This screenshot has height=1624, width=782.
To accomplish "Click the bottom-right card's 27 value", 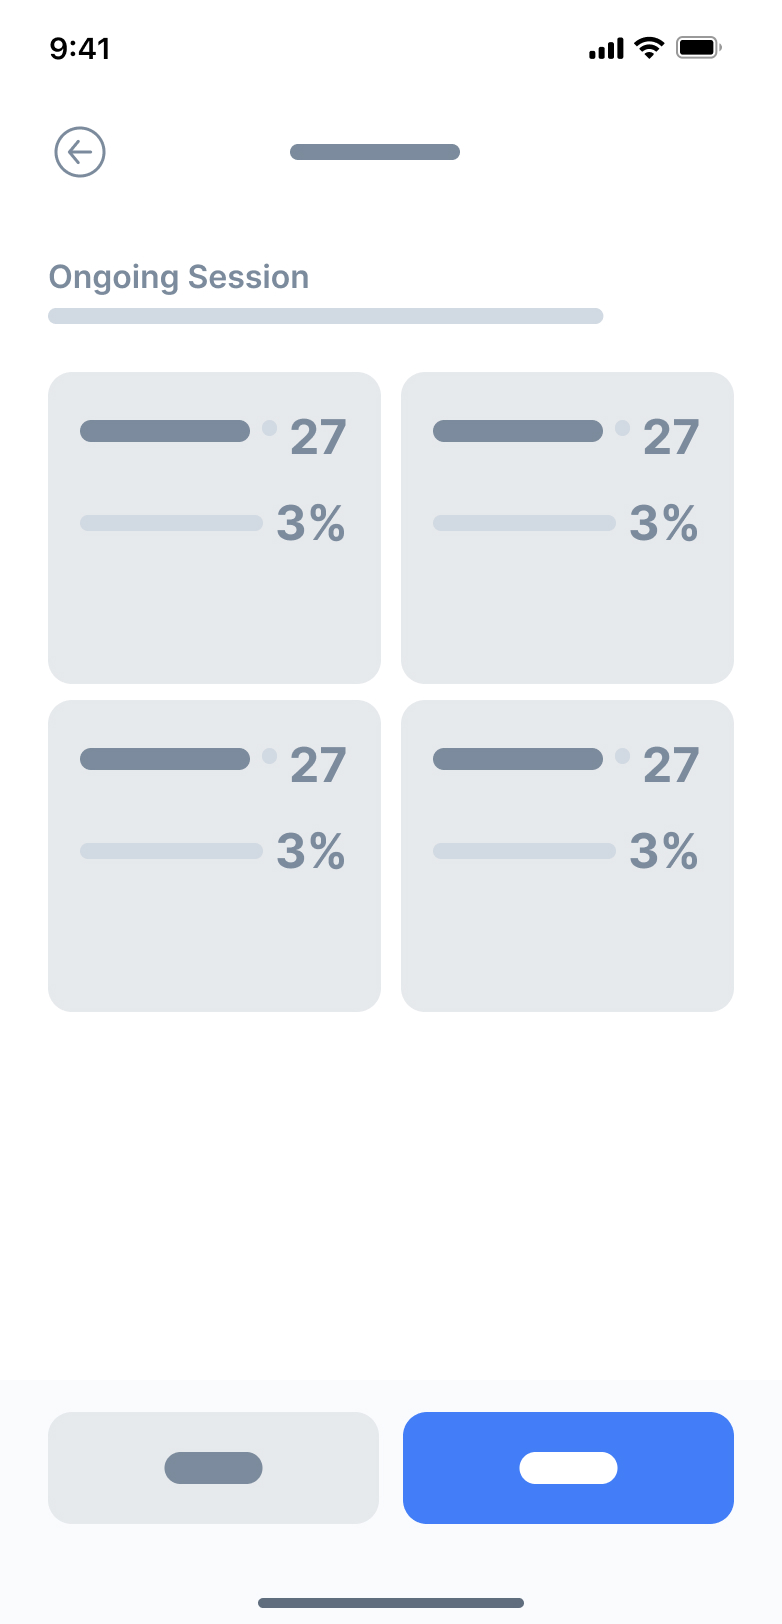I will pos(671,765).
